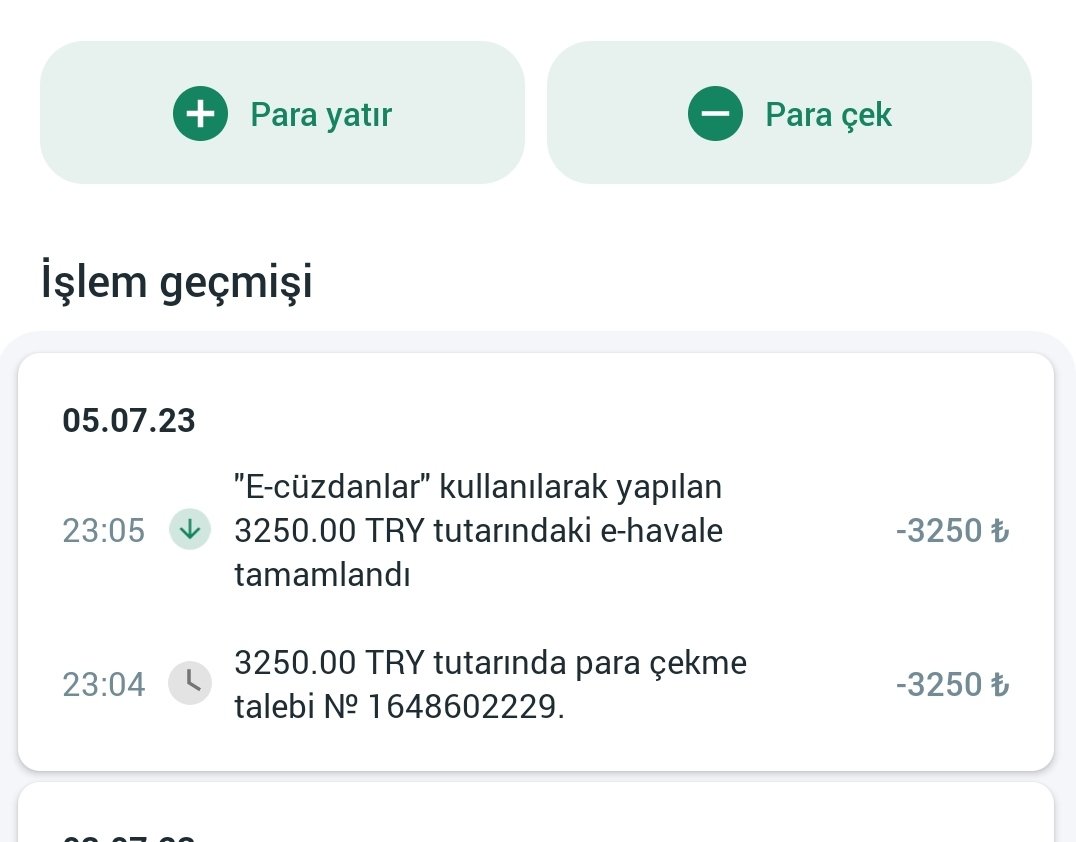The width and height of the screenshot is (1076, 842).
Task: Click "3250.00 TRY tutarında" in withdrawal request
Action: pos(401,662)
